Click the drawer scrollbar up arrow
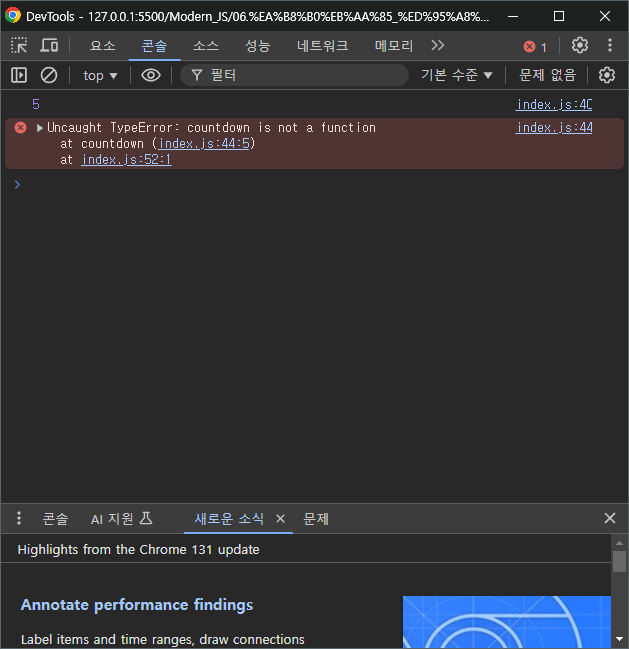629x649 pixels. coord(619,543)
